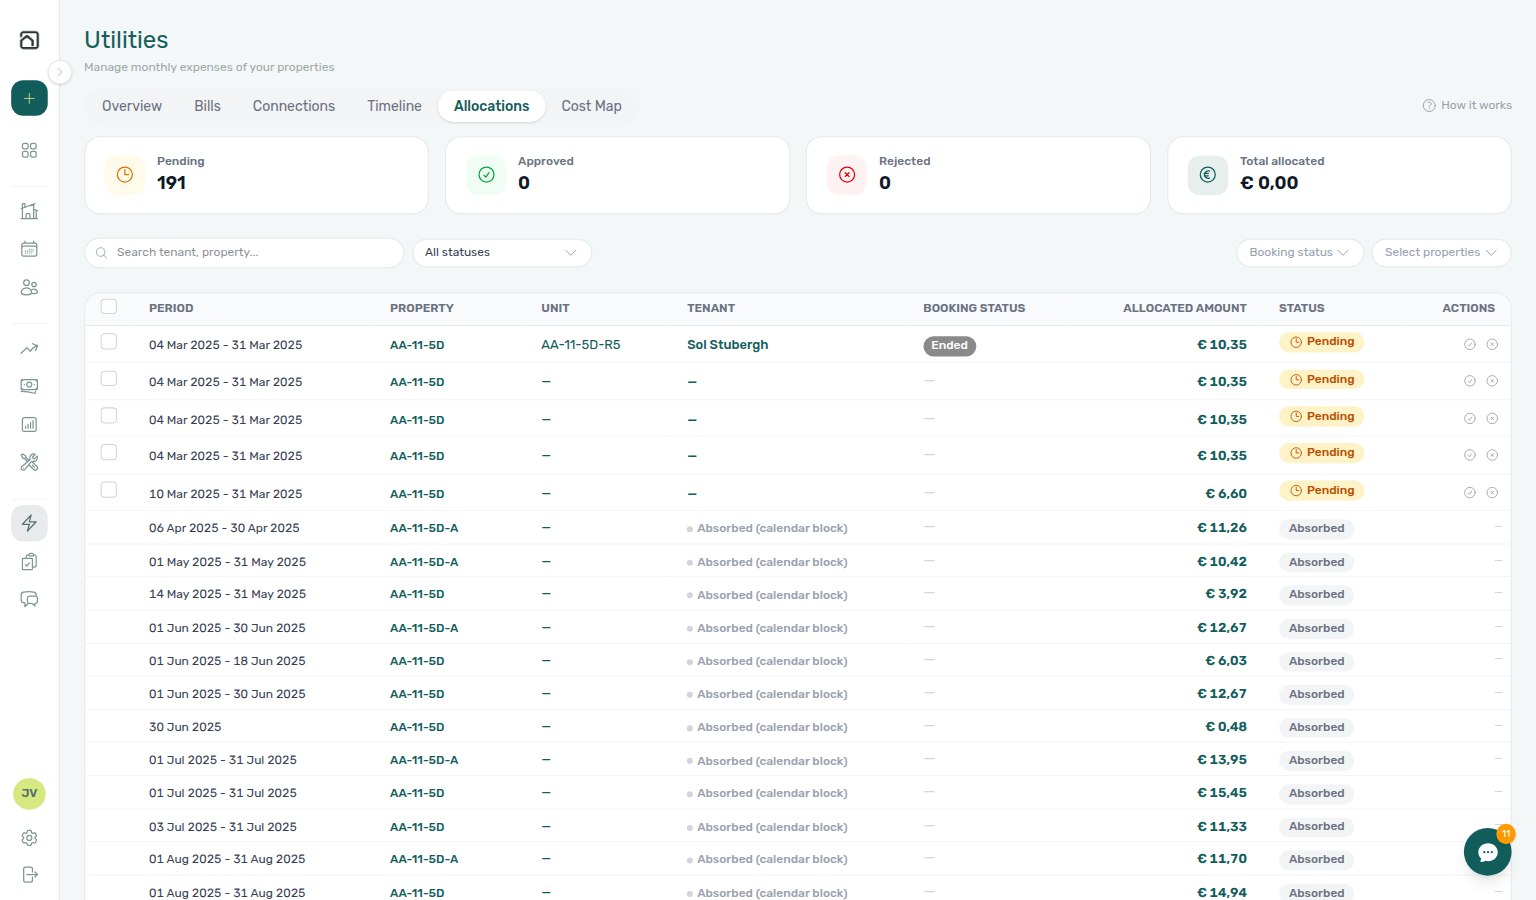Click the logout icon in the sidebar
Viewport: 1536px width, 900px height.
(x=29, y=875)
